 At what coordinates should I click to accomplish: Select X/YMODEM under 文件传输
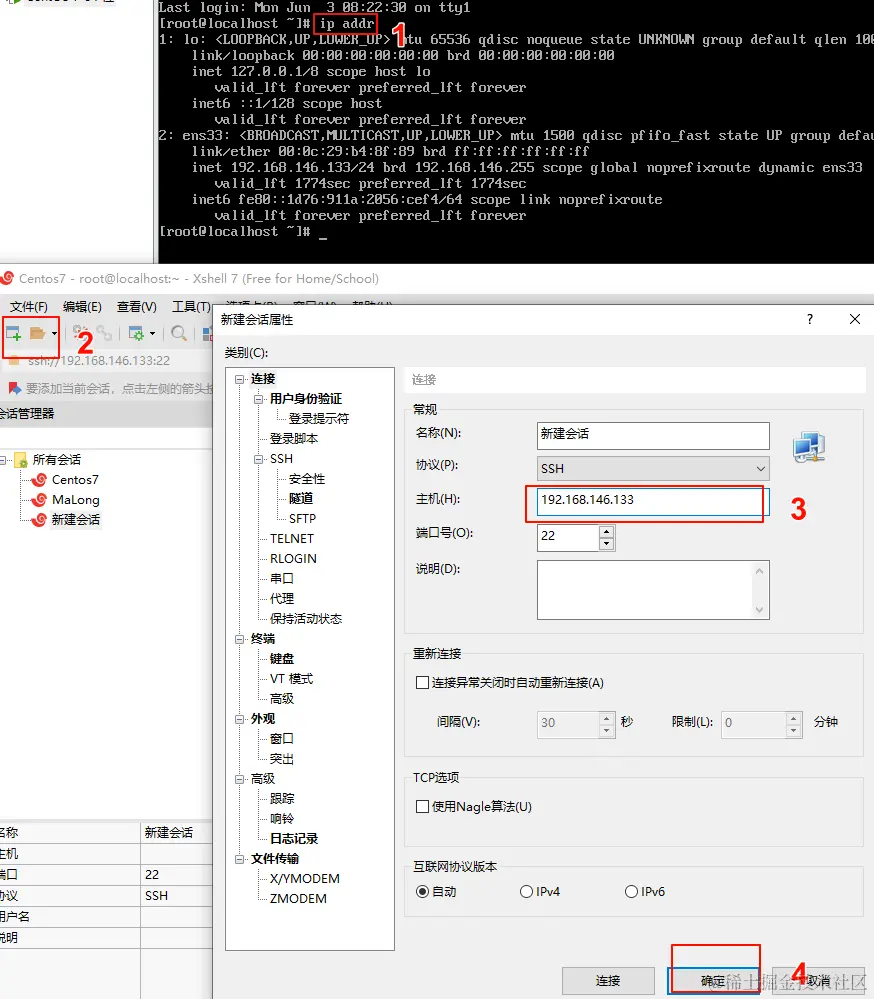(x=304, y=879)
